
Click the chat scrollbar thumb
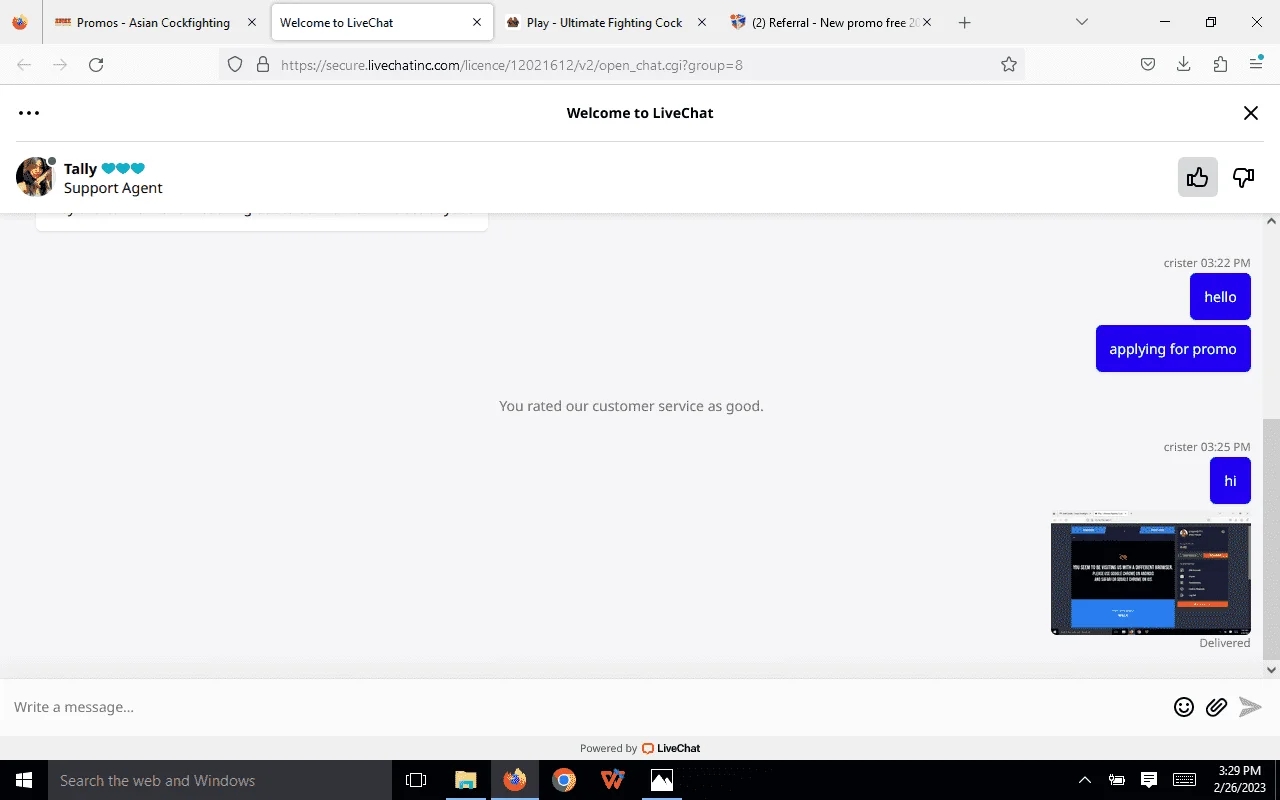pyautogui.click(x=1271, y=538)
